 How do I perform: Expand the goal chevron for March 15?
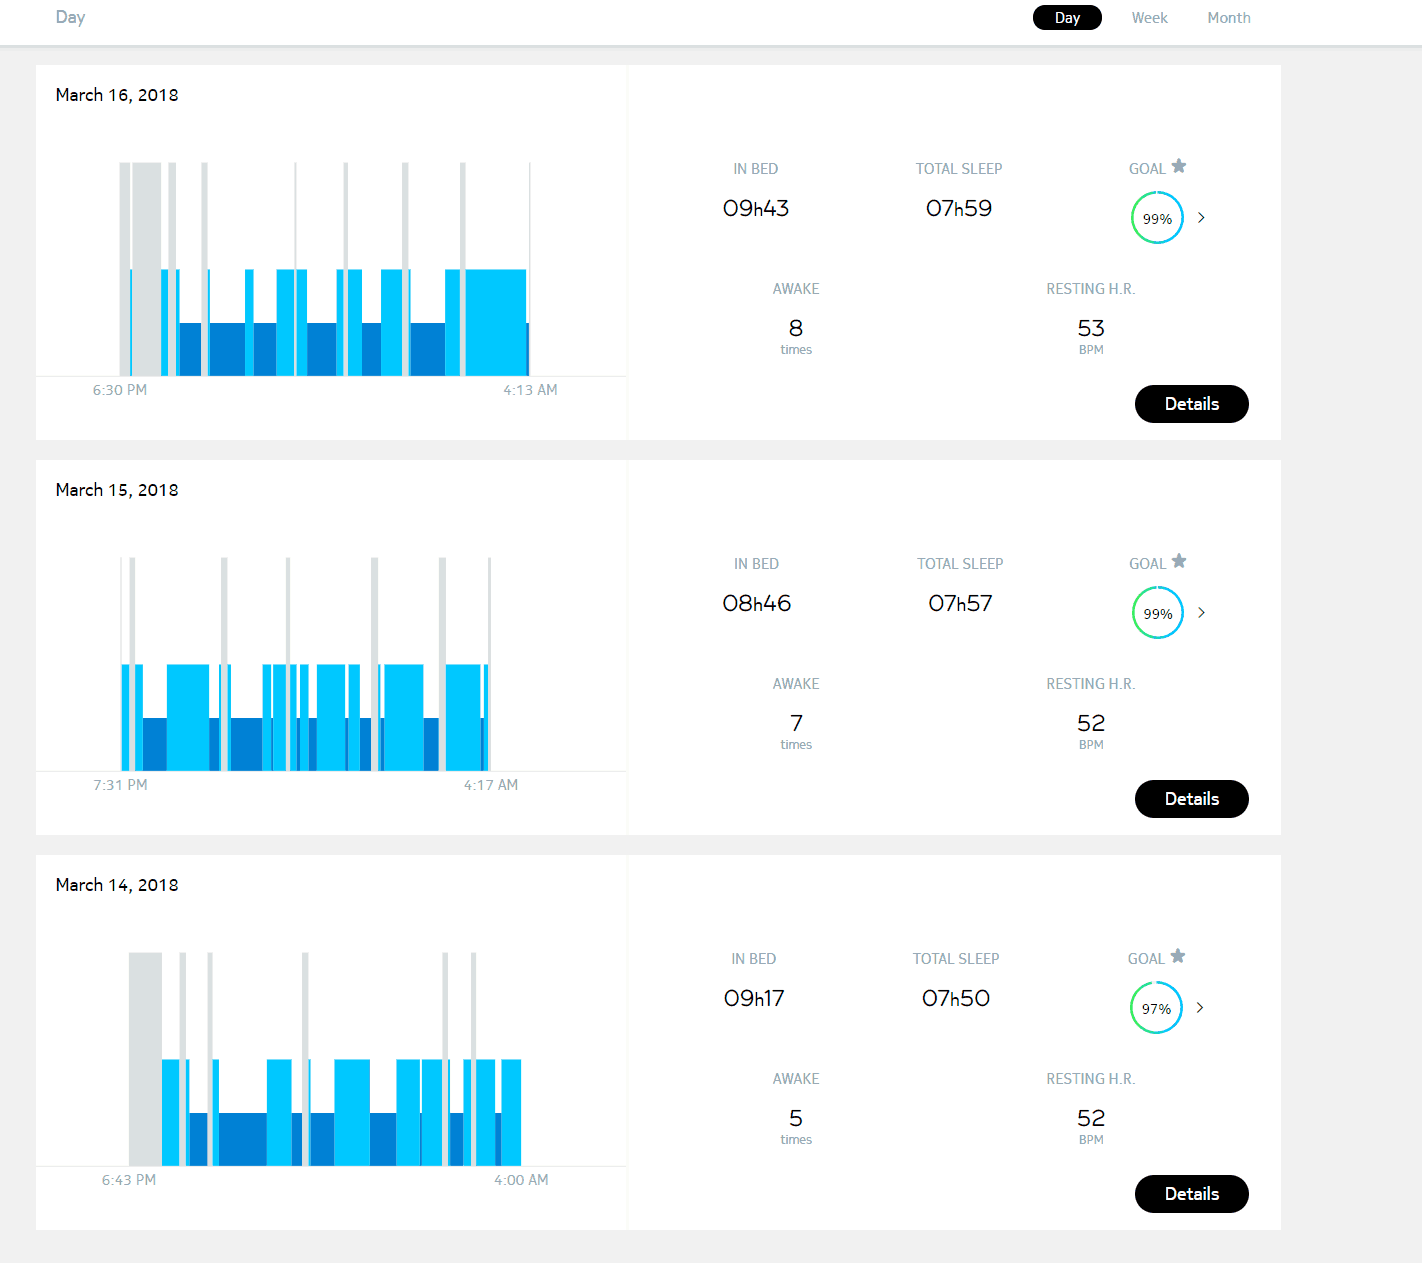(x=1201, y=613)
